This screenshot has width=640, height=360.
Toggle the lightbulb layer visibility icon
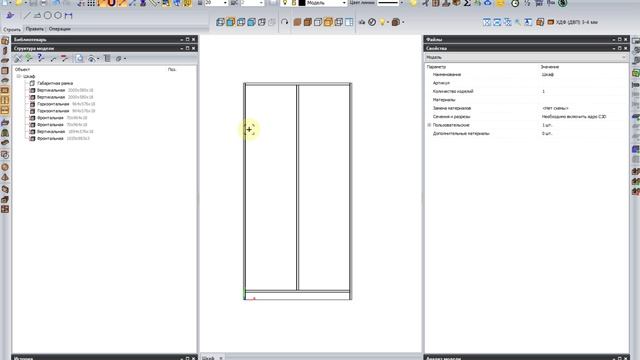point(285,3)
